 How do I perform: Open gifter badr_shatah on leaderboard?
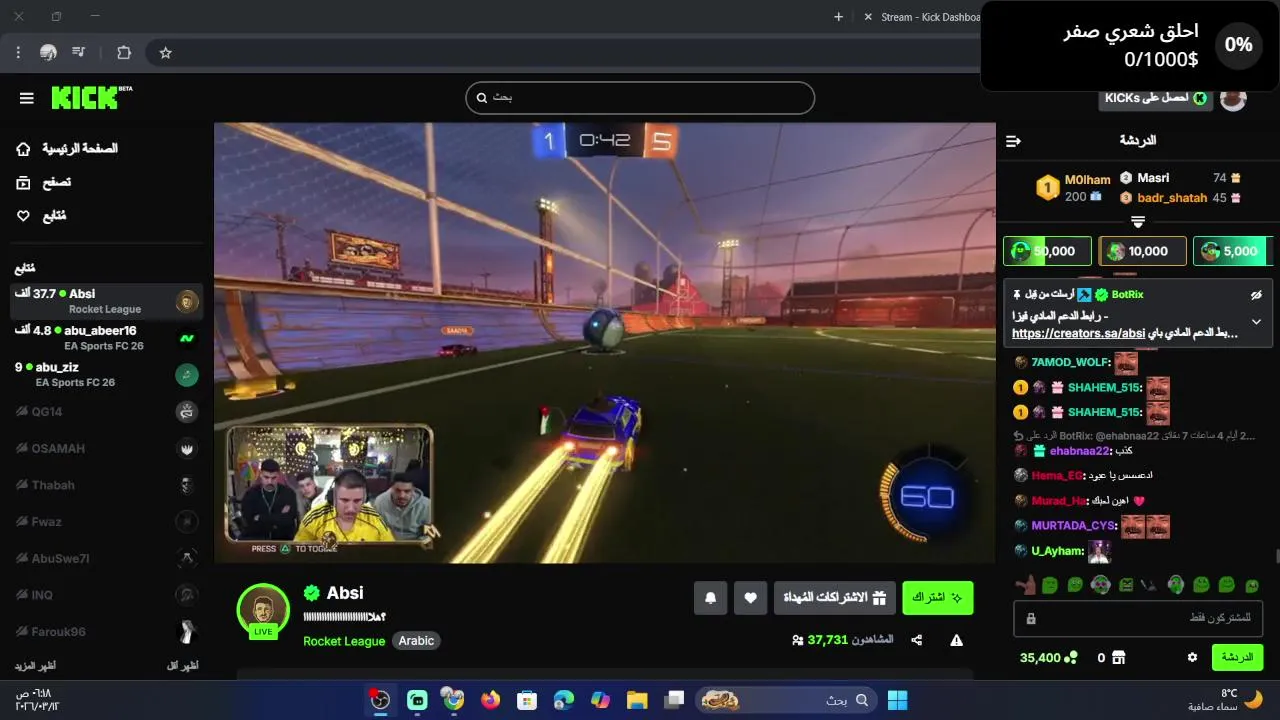(1172, 198)
